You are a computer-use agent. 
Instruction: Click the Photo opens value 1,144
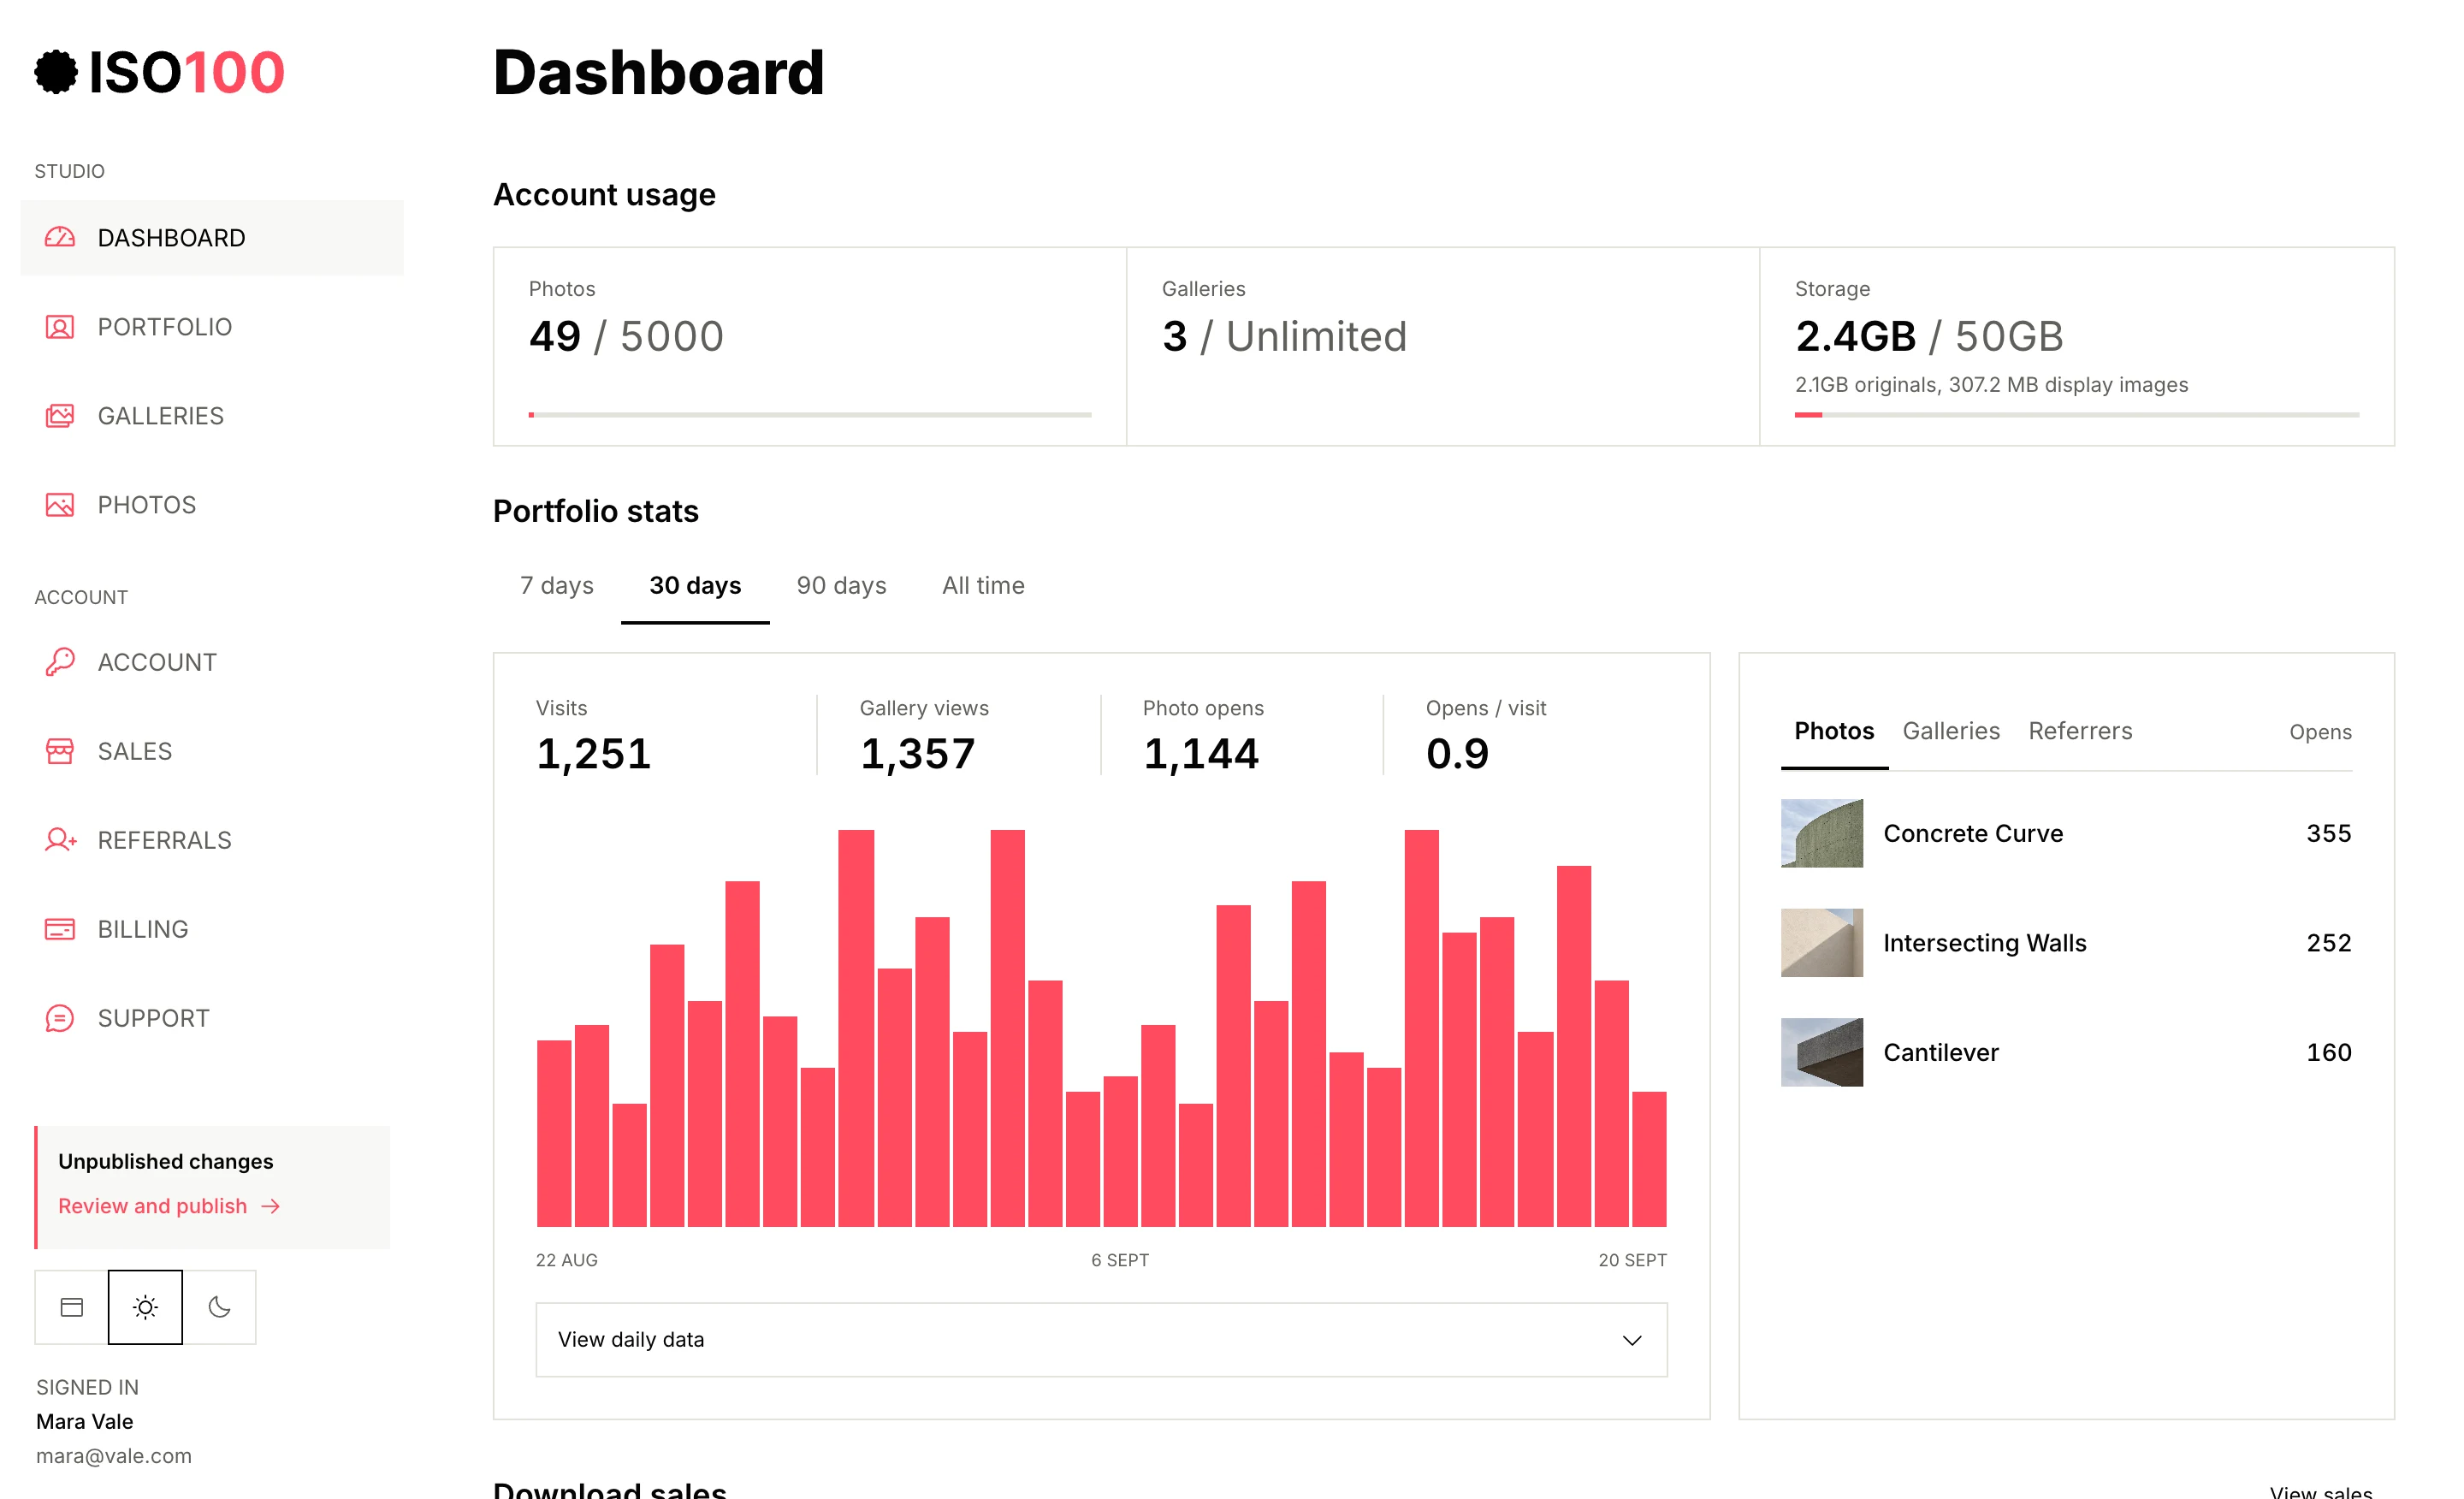(1201, 753)
